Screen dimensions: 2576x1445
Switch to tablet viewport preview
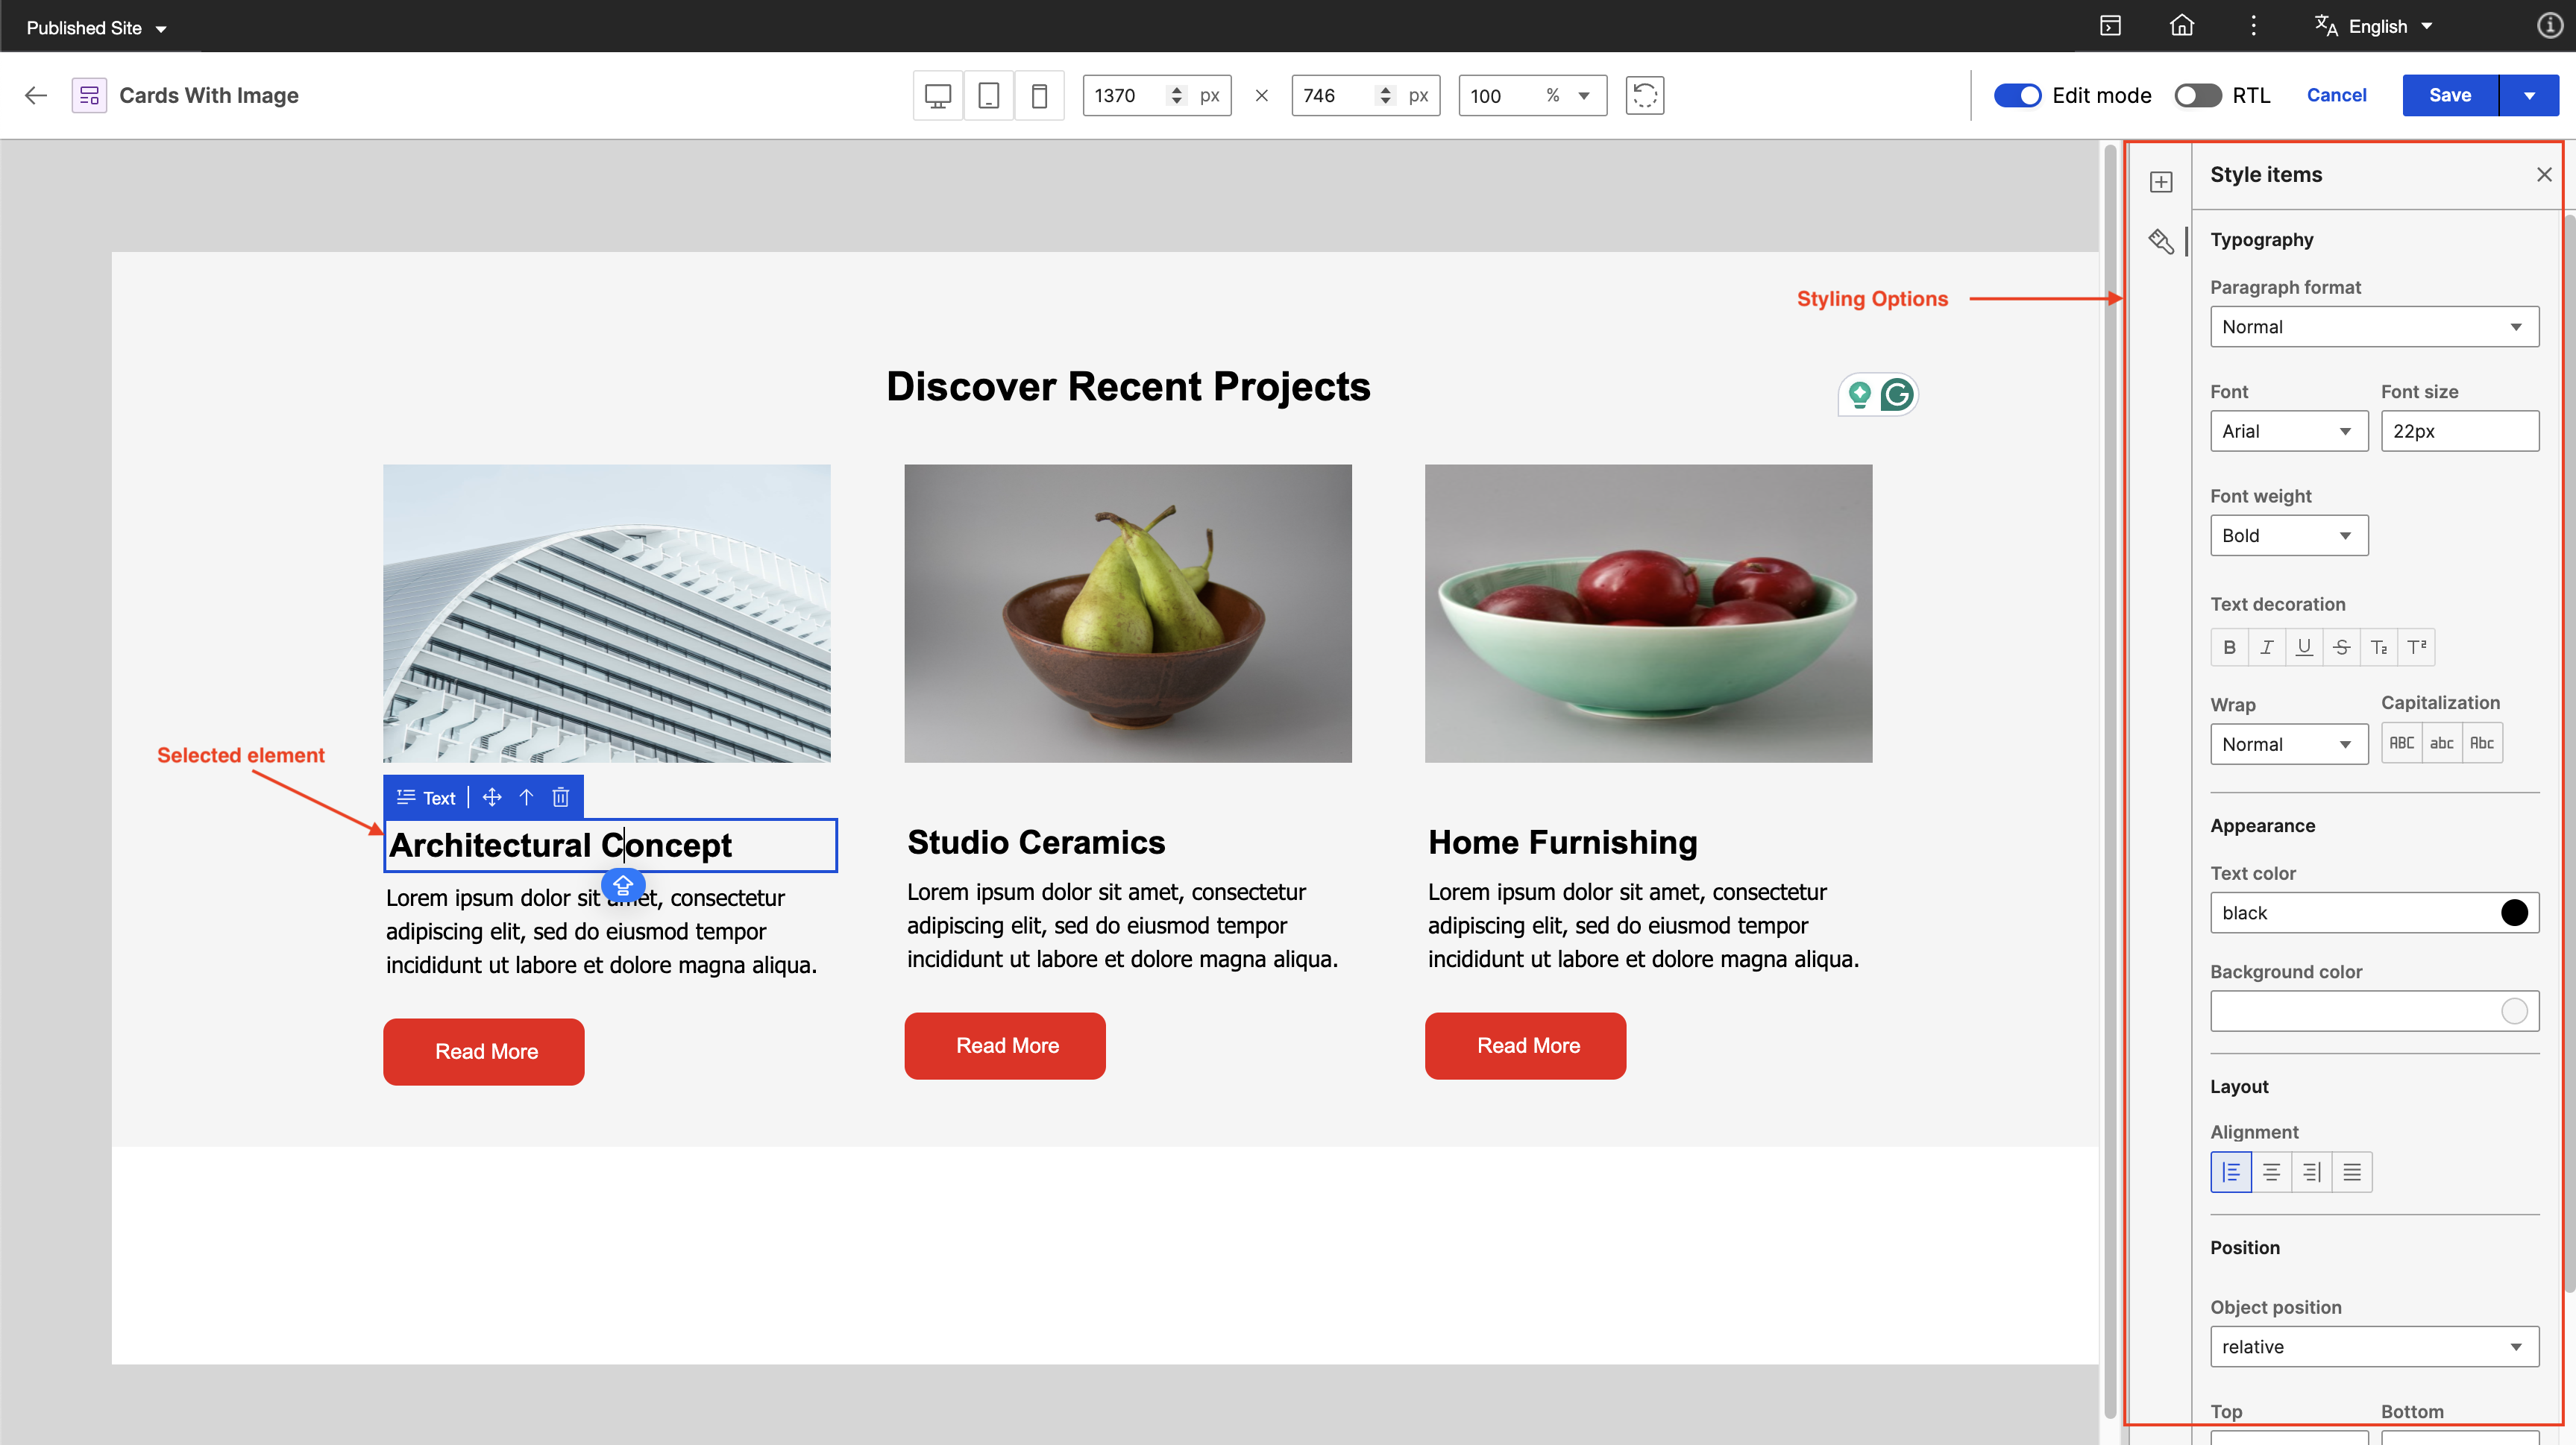(x=988, y=95)
